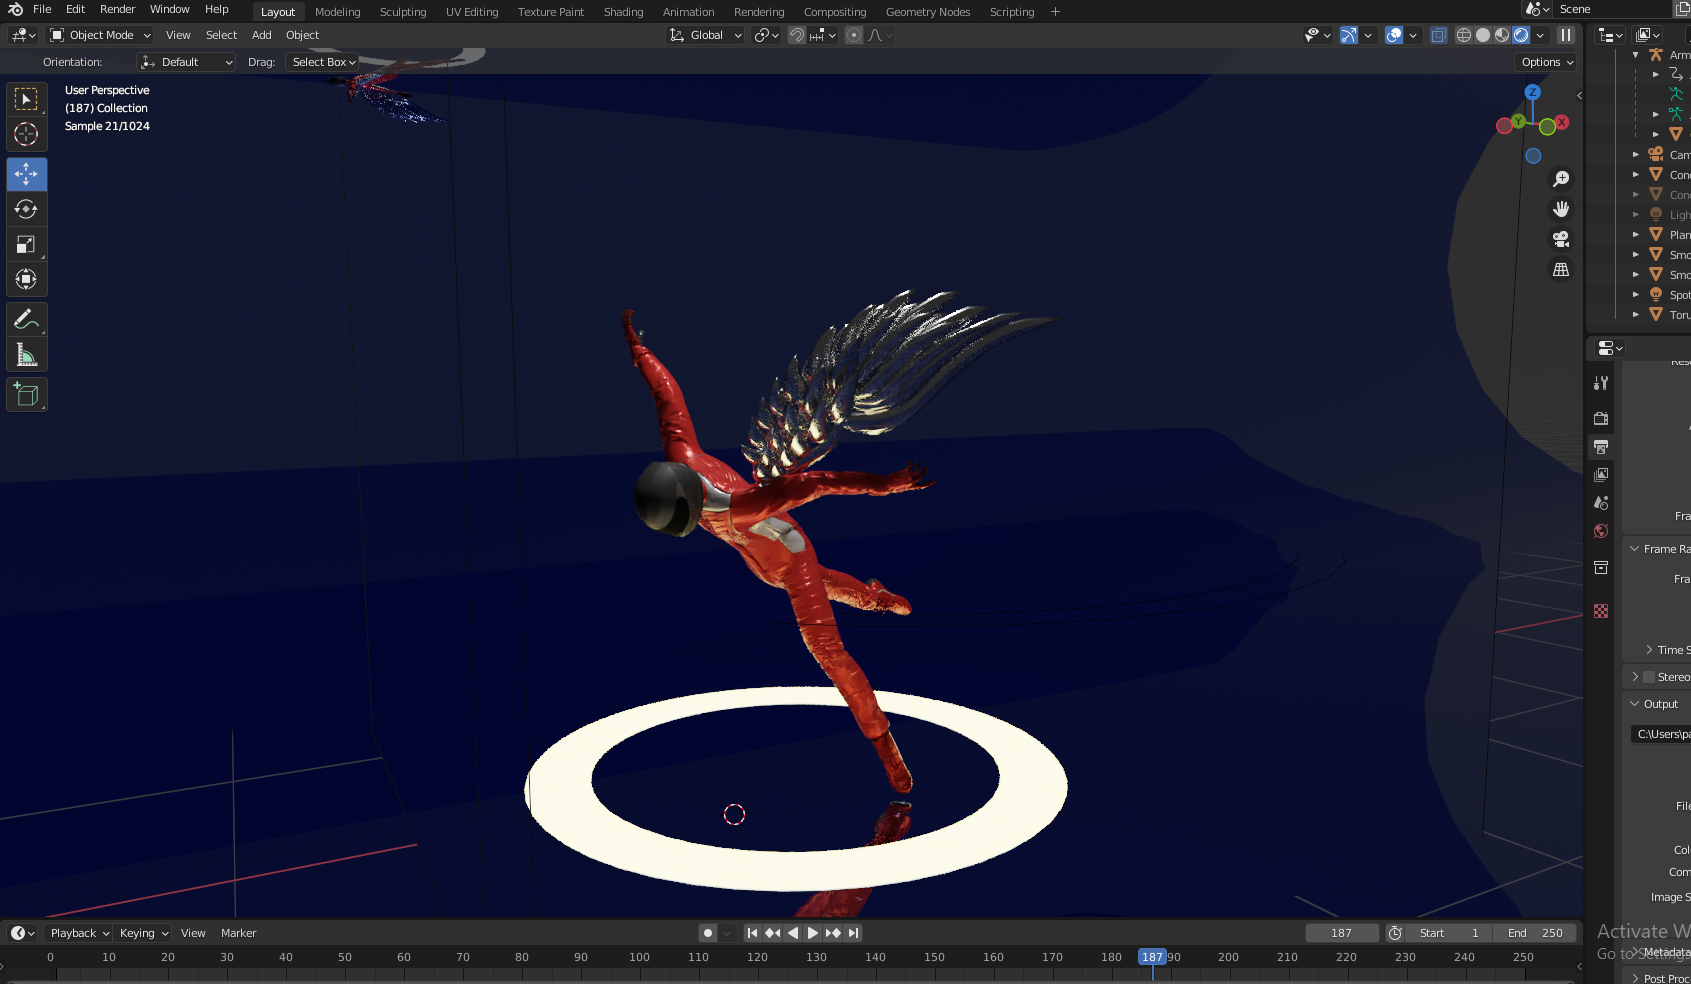Open the viewport shading options arrow
The height and width of the screenshot is (984, 1691).
click(x=1540, y=35)
